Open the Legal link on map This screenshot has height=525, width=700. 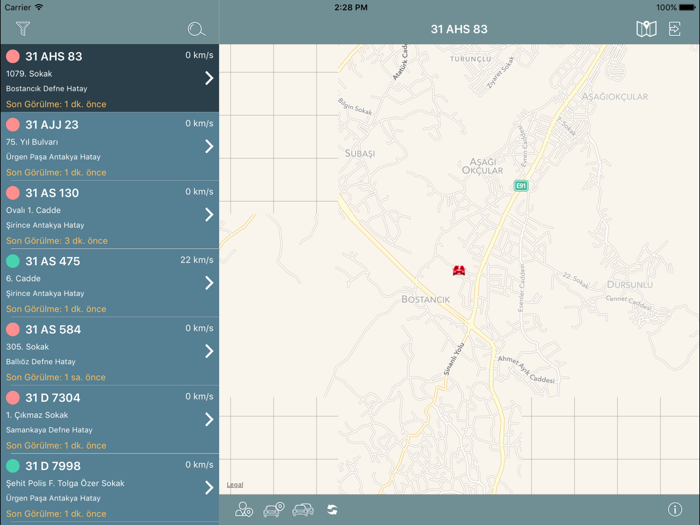[235, 485]
